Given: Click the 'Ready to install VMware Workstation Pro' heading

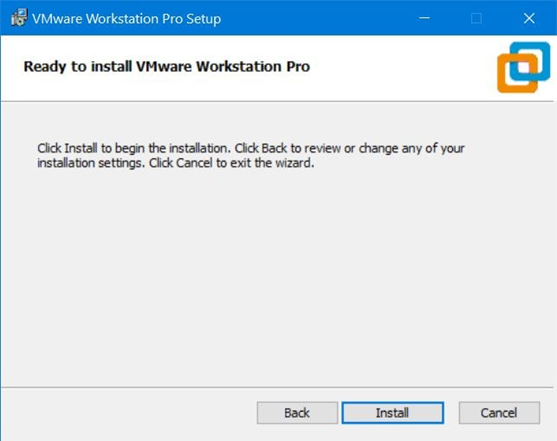Looking at the screenshot, I should [x=167, y=66].
